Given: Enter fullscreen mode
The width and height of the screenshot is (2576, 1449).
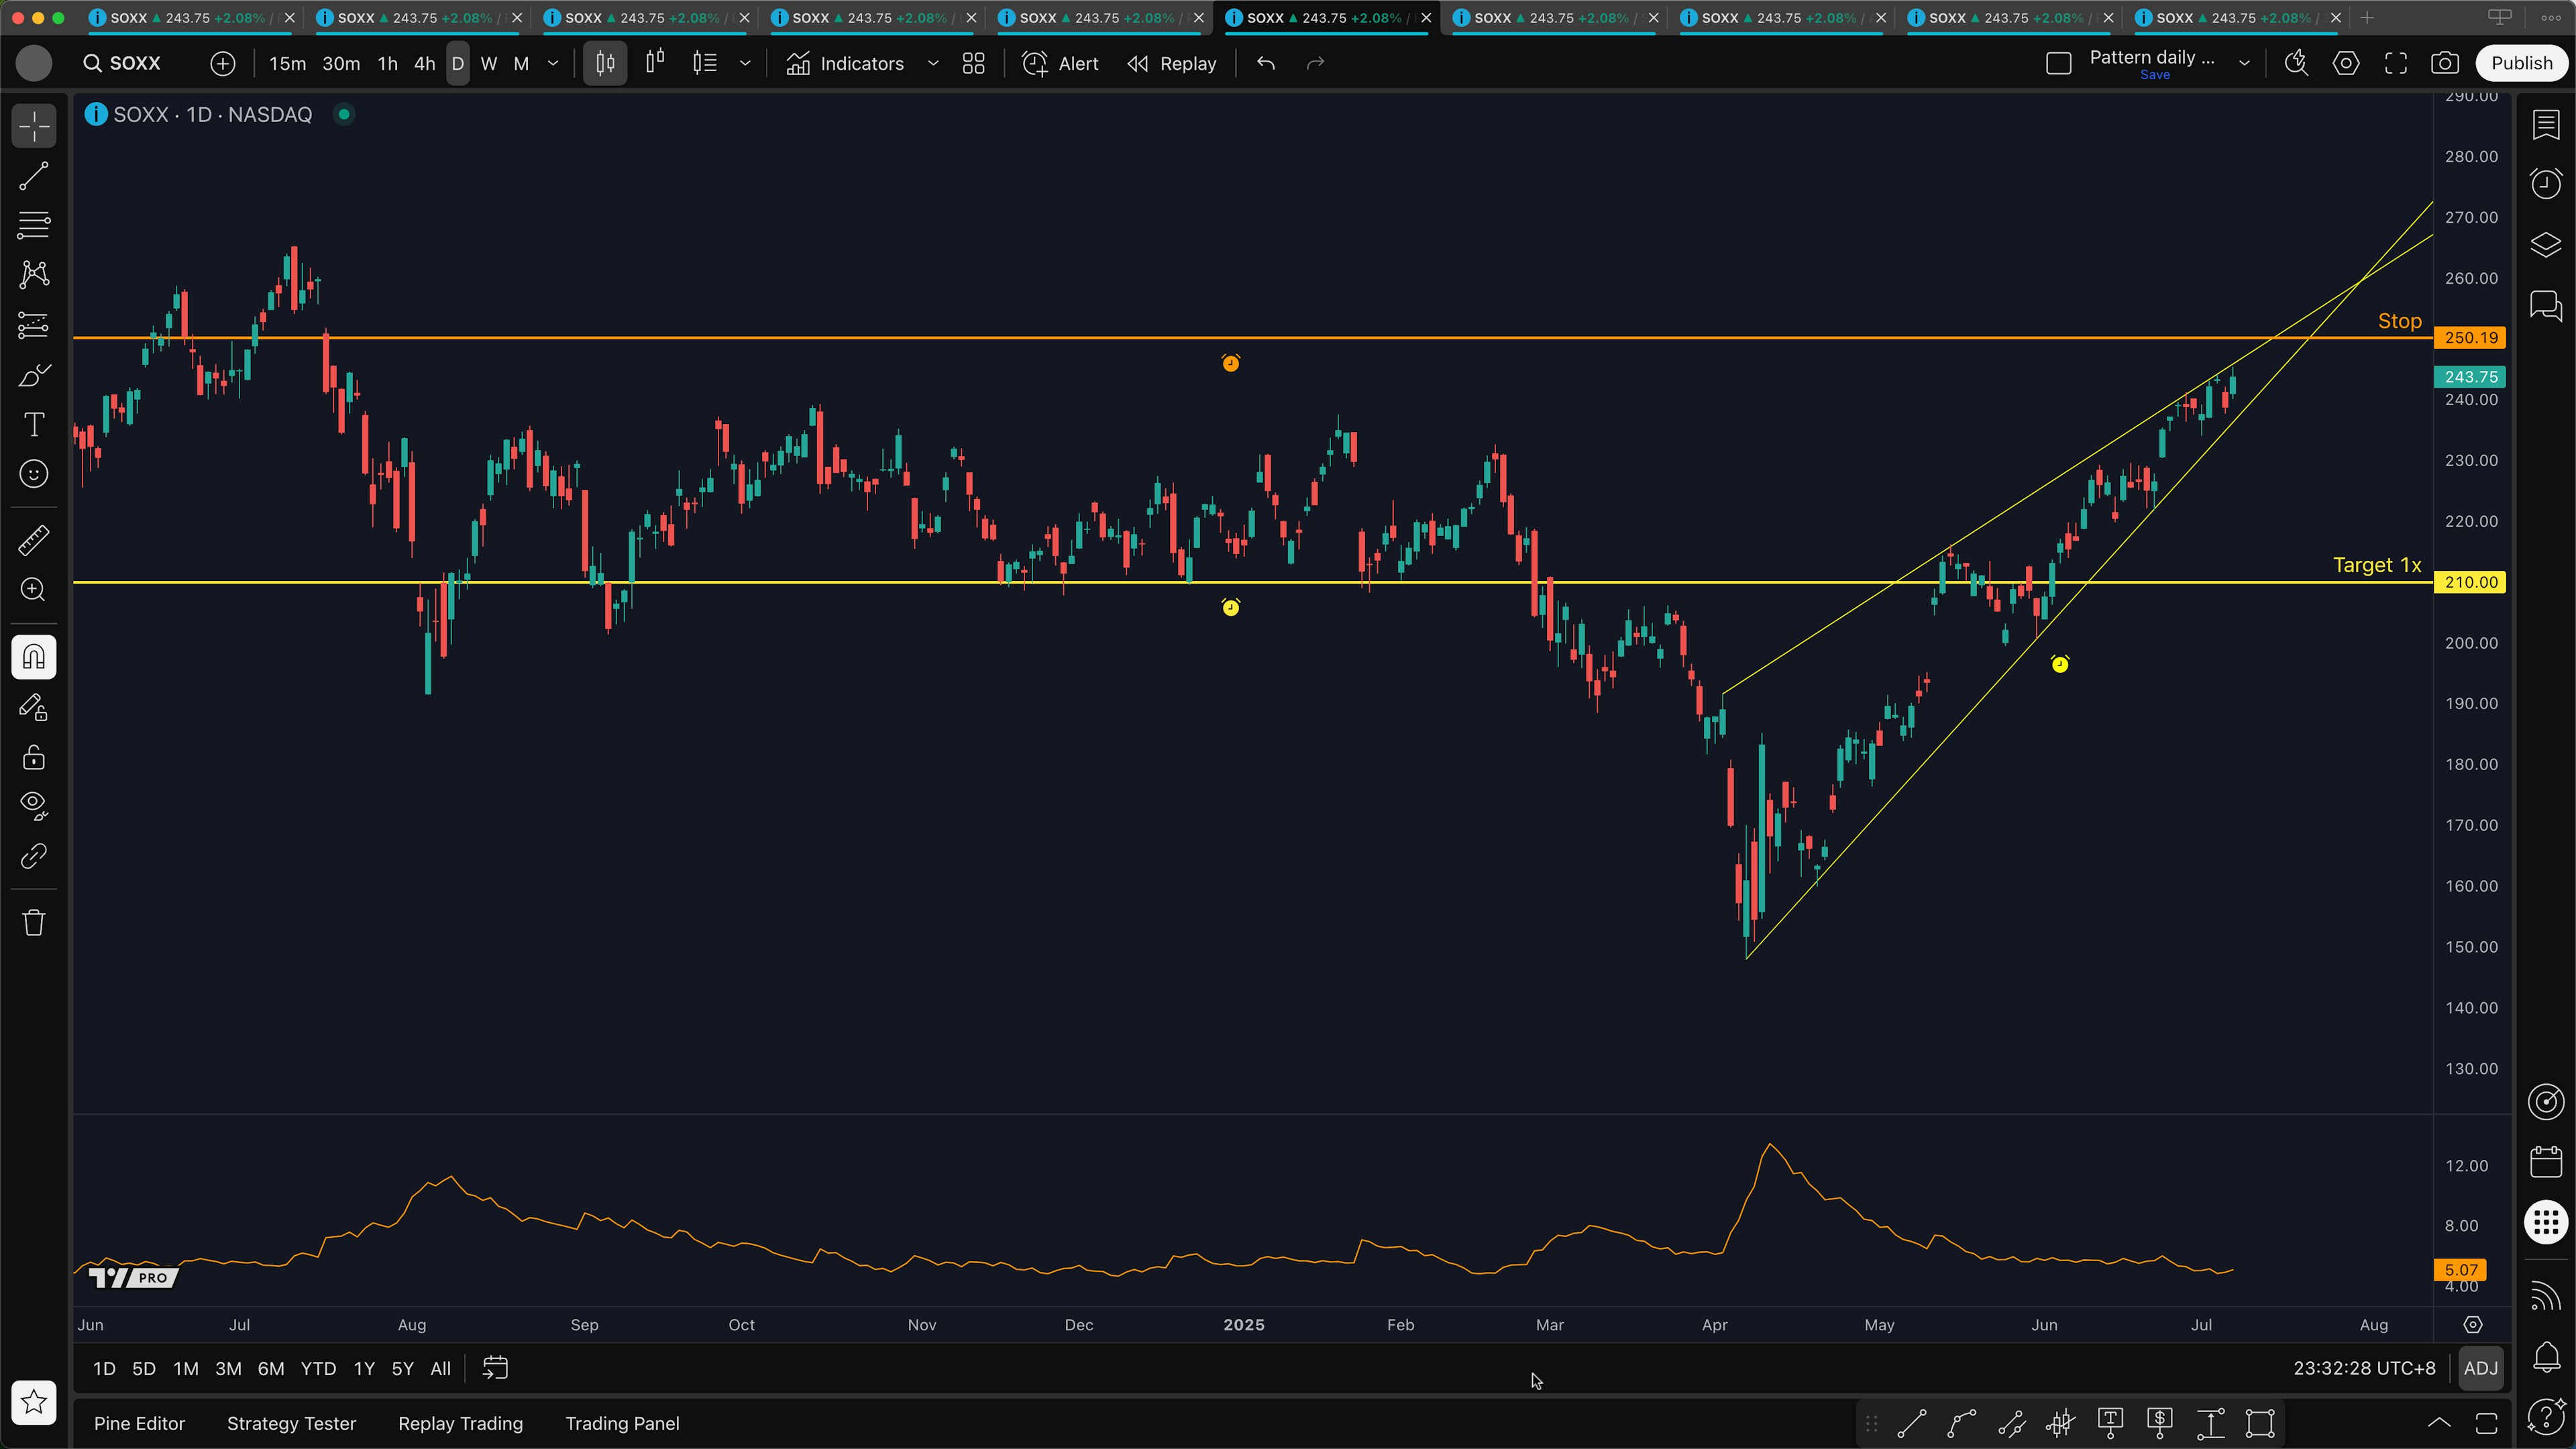Looking at the screenshot, I should 2396,63.
